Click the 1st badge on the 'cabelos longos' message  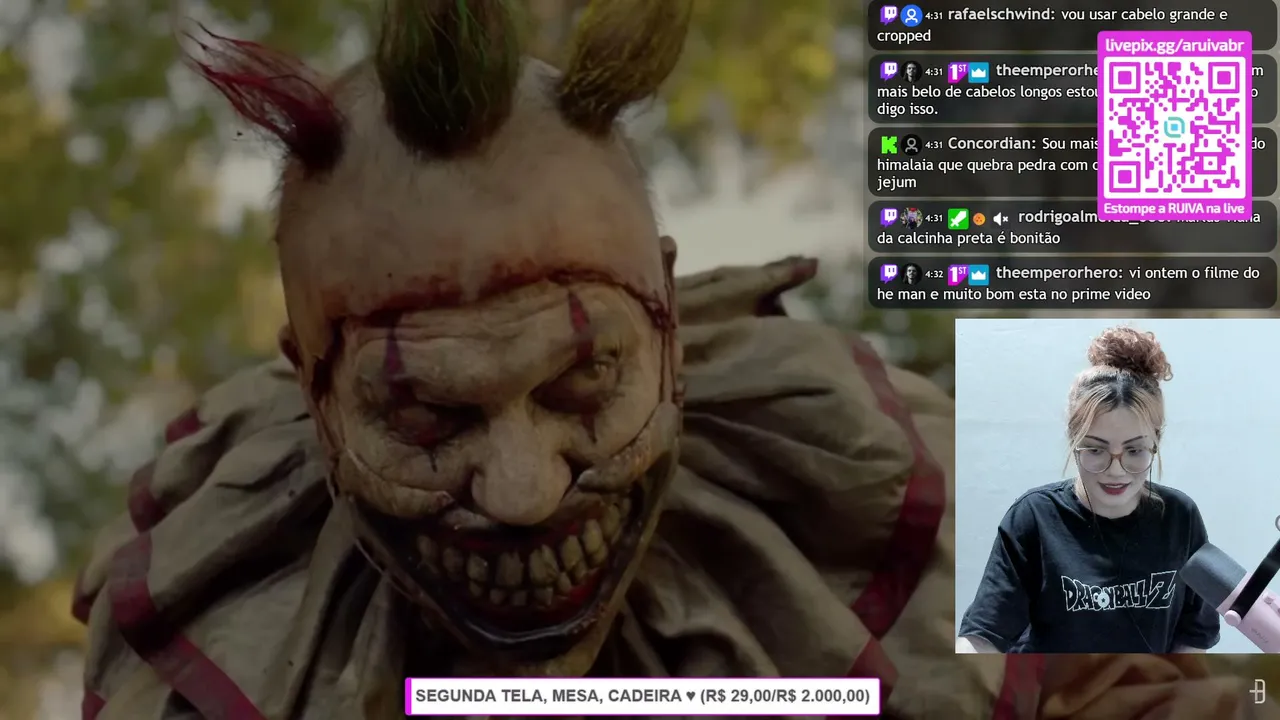957,71
